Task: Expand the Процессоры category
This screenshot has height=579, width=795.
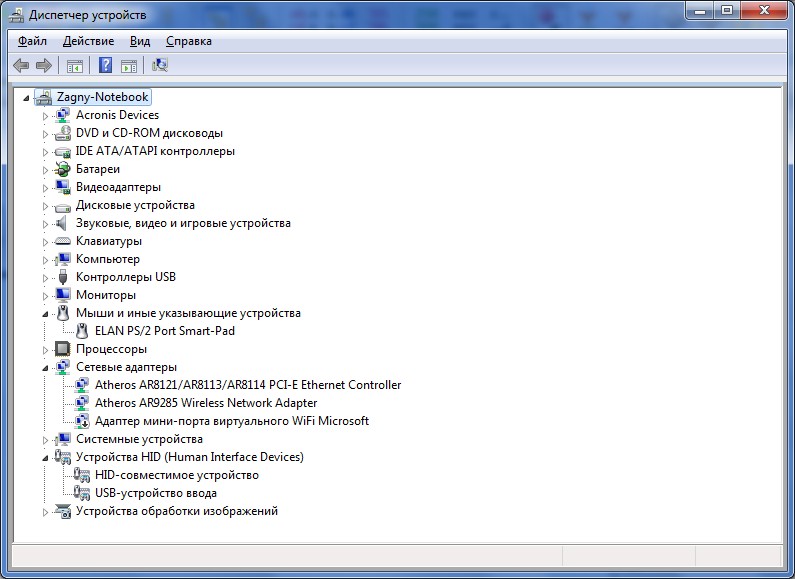Action: click(45, 350)
